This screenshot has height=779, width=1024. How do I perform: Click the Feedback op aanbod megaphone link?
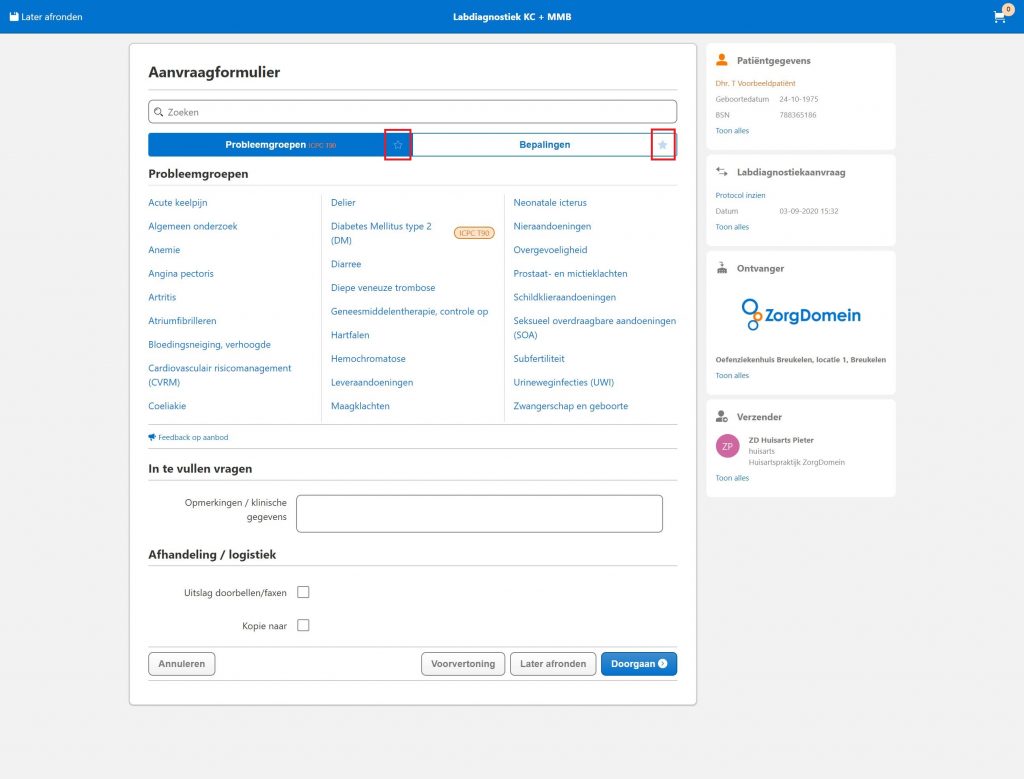click(x=188, y=437)
